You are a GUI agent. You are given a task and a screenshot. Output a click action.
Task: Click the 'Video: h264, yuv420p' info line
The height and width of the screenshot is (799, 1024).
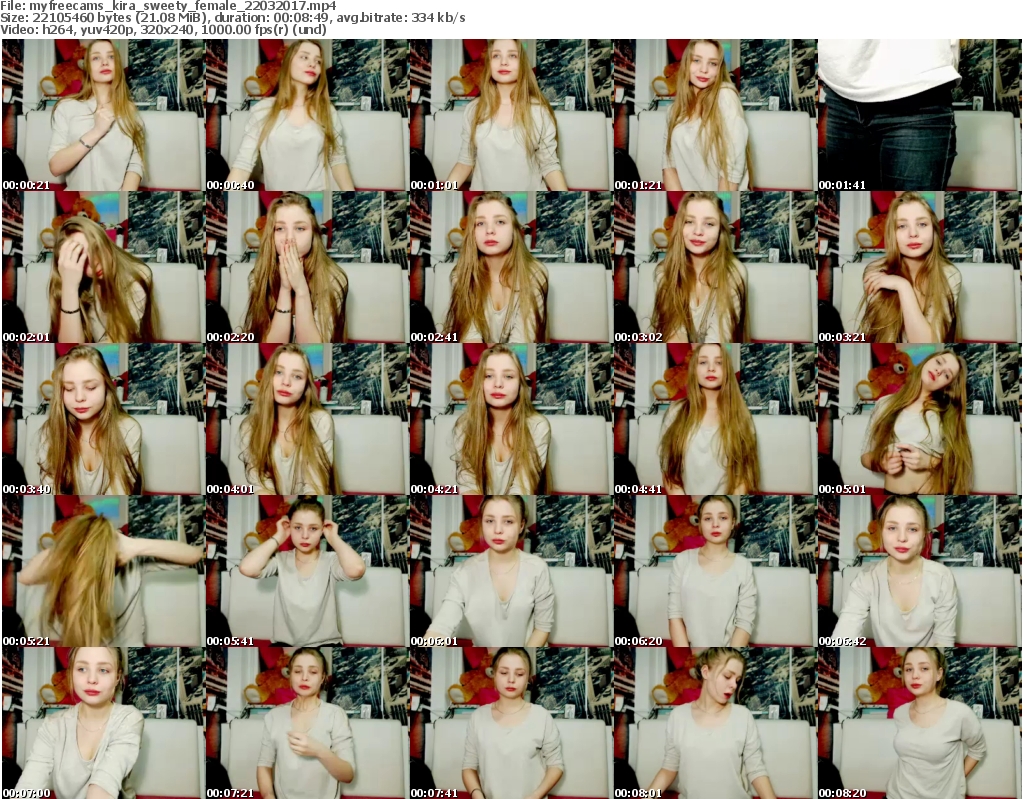coord(163,29)
